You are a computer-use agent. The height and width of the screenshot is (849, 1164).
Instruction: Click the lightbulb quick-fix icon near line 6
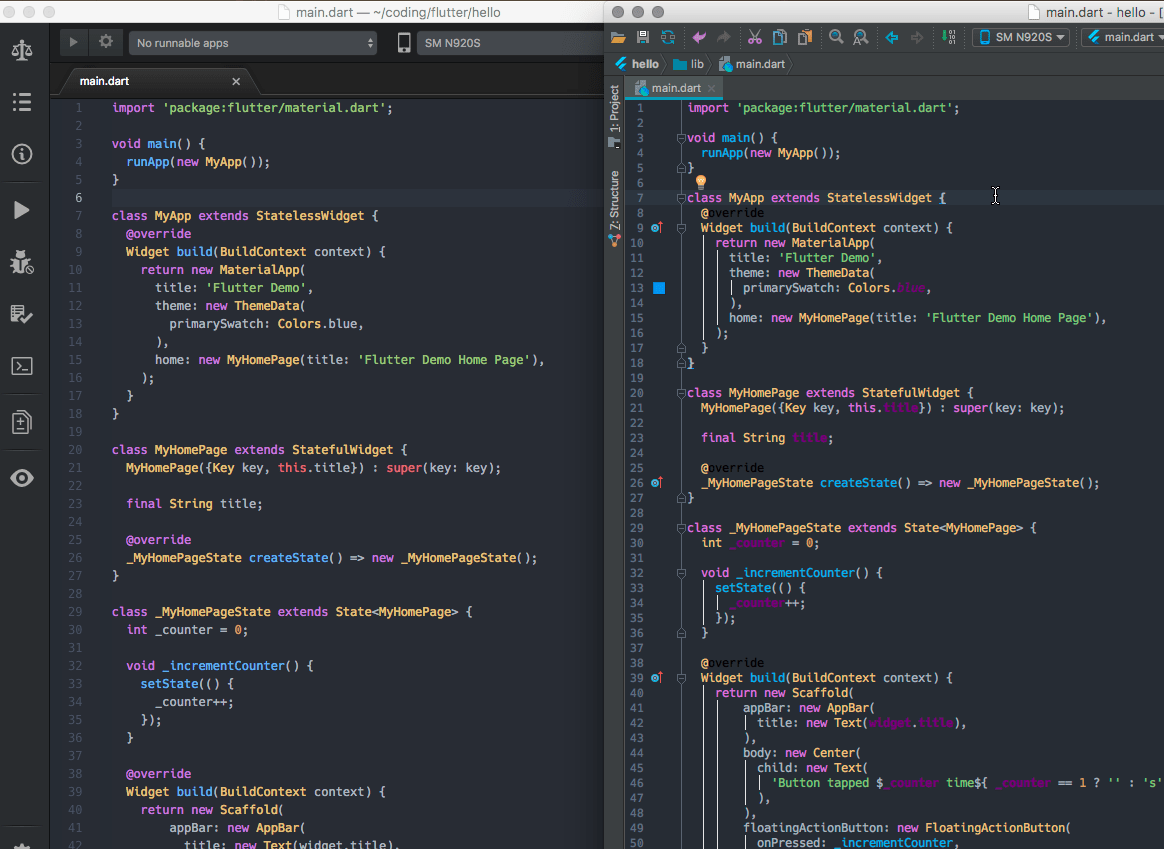701,182
